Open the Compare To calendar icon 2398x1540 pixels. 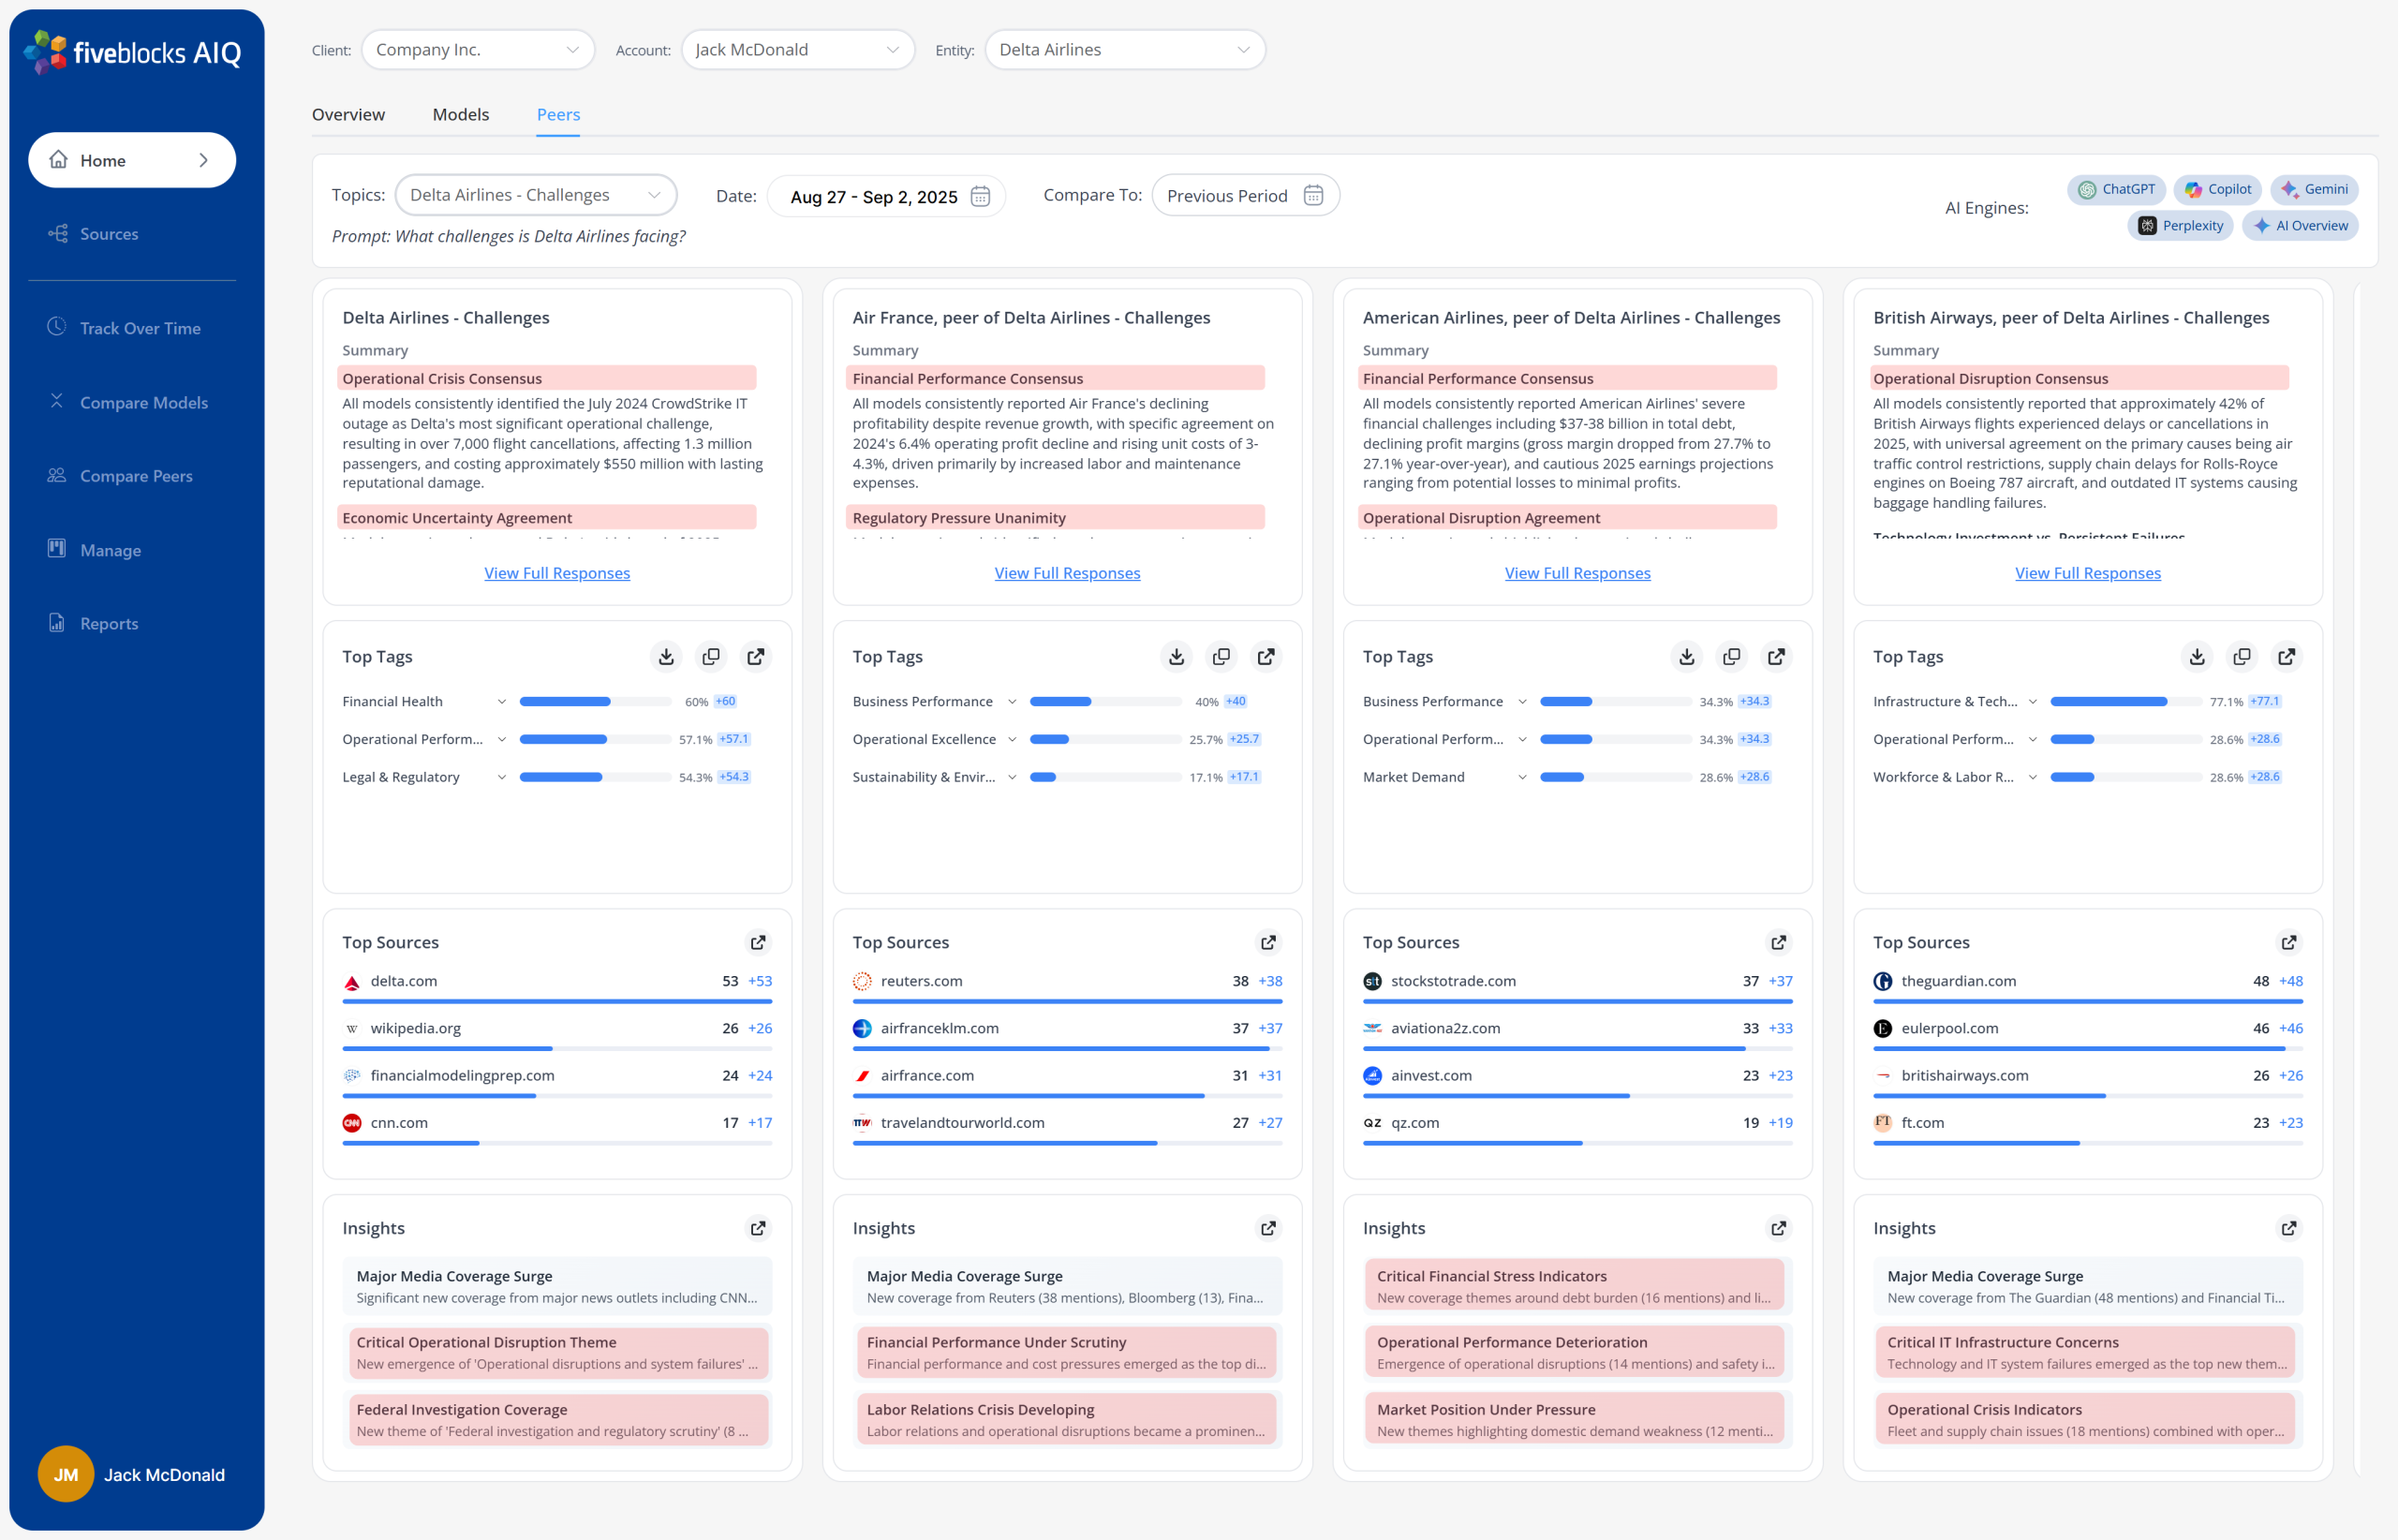[x=1313, y=196]
